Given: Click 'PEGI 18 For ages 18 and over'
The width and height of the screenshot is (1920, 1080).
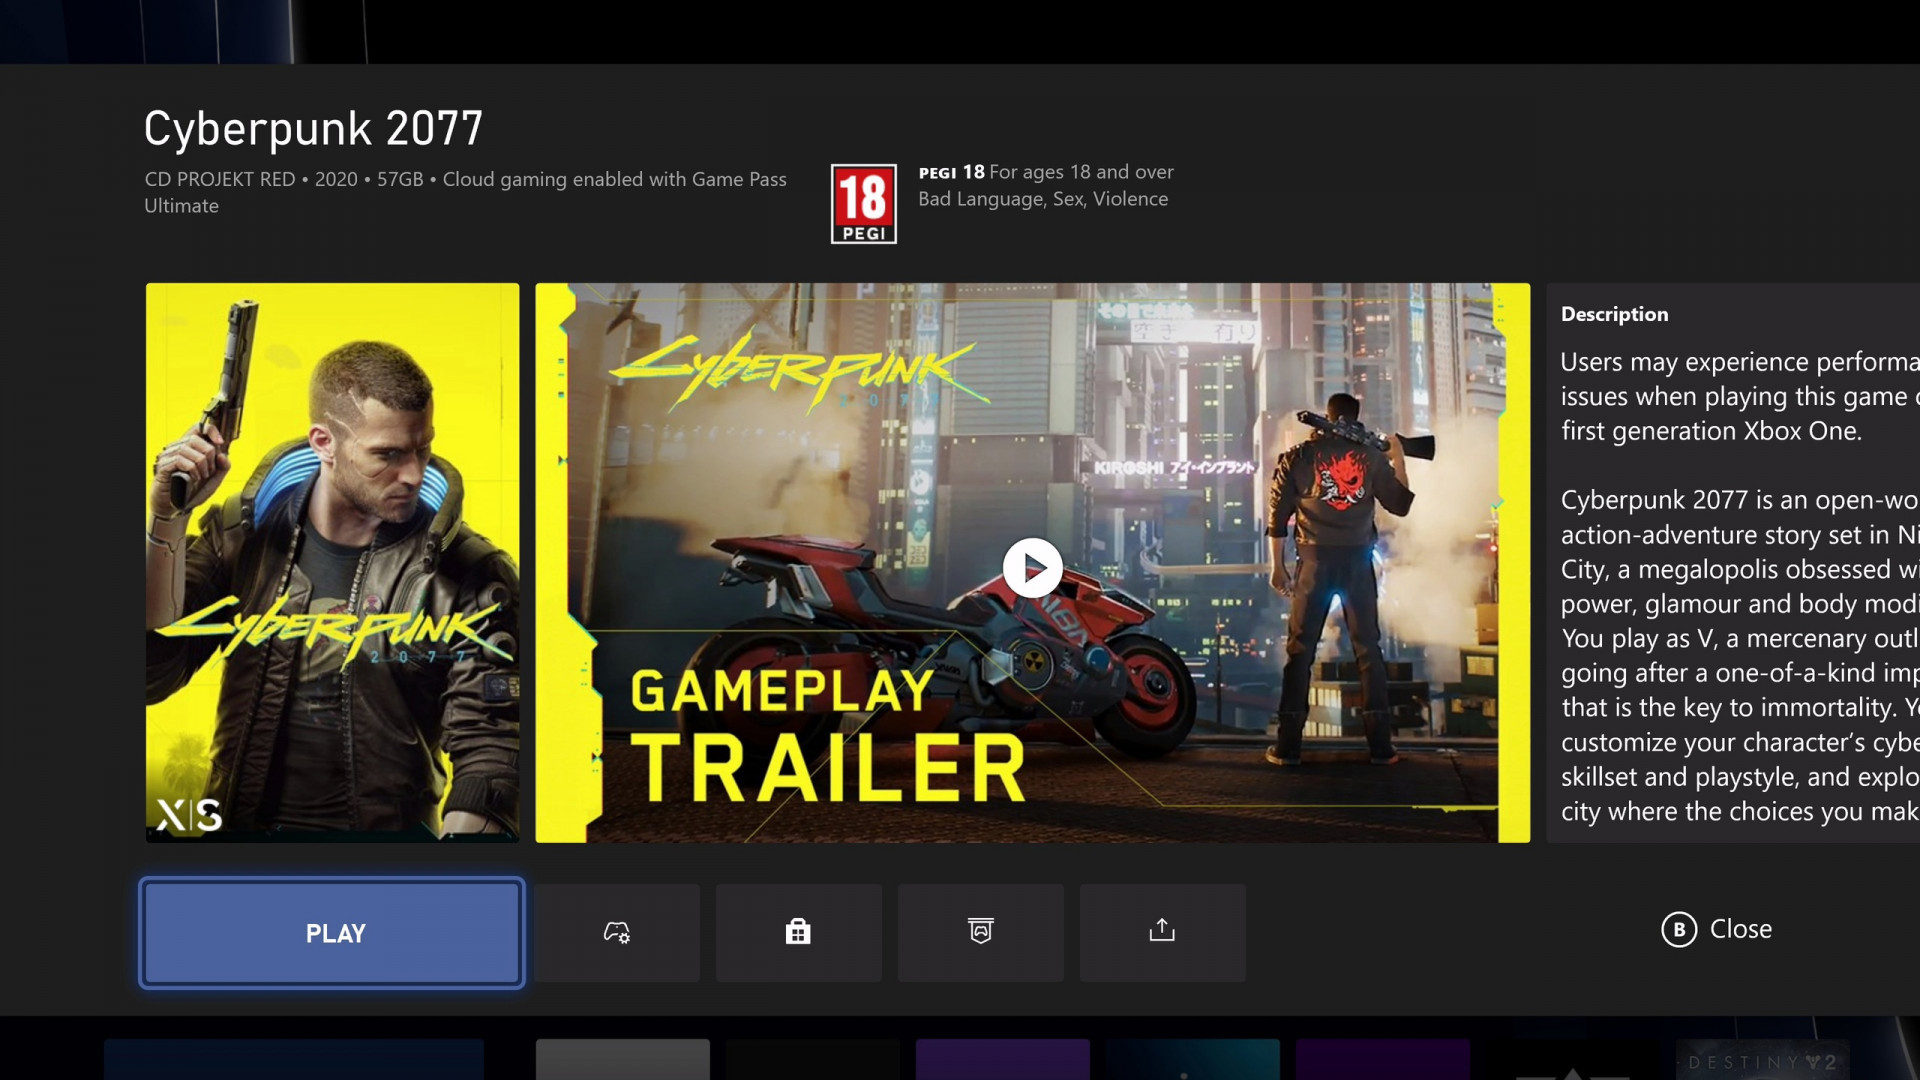Looking at the screenshot, I should [x=1046, y=172].
